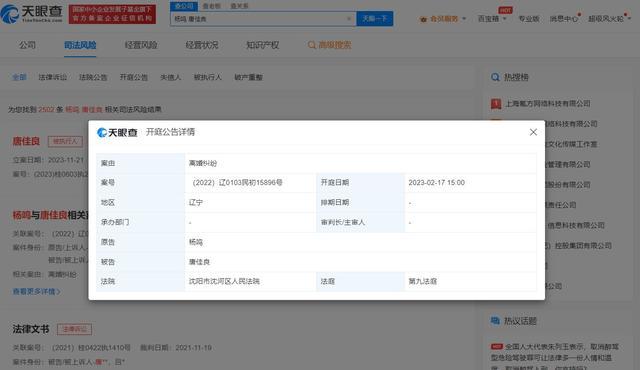640x370 pixels.
Task: Select the 法院公告 filter
Action: coord(93,77)
